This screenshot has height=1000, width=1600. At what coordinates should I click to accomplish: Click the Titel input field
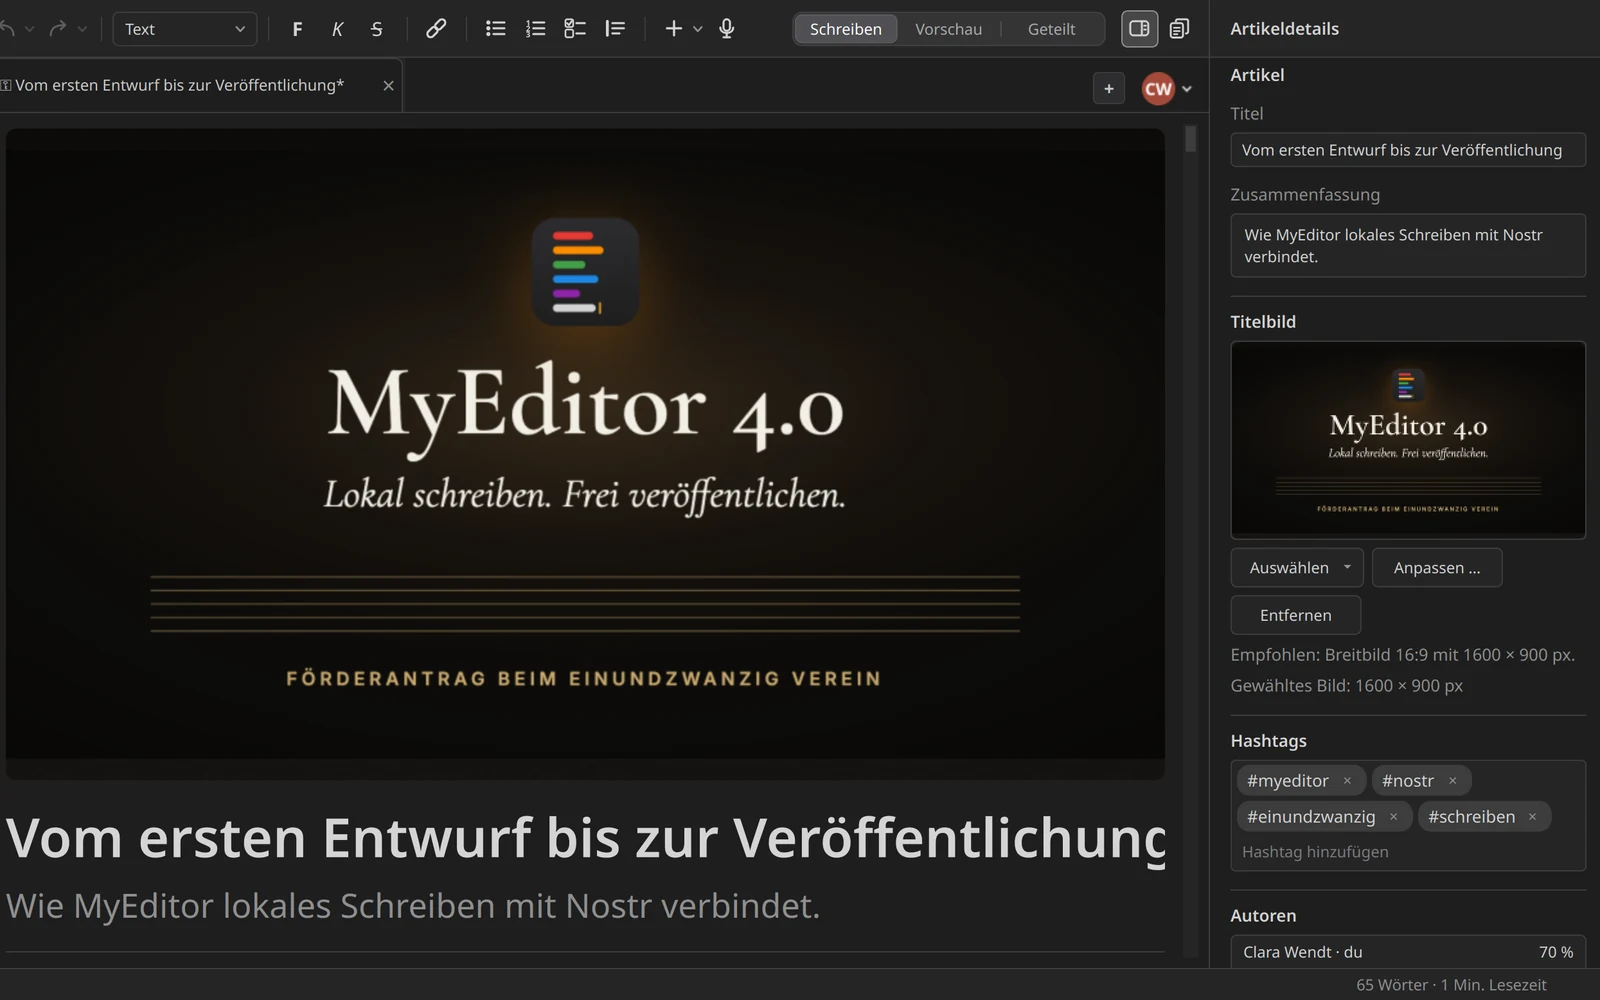[x=1408, y=150]
